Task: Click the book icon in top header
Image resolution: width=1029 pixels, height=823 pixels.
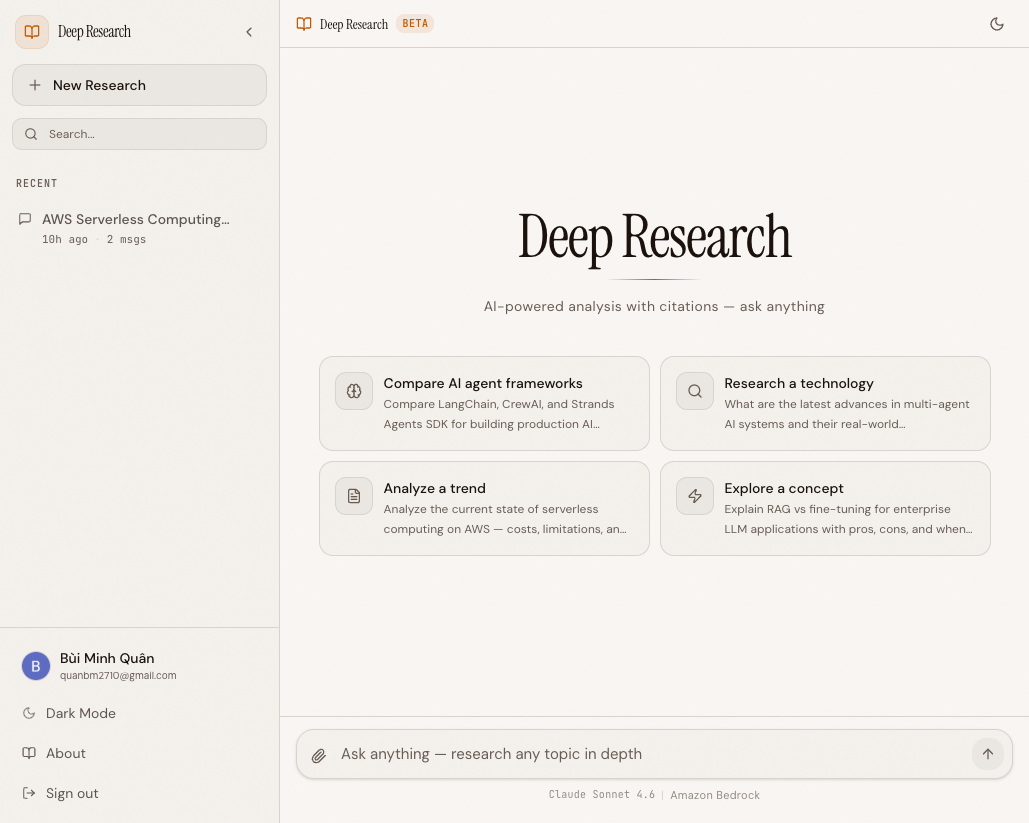Action: (x=304, y=24)
